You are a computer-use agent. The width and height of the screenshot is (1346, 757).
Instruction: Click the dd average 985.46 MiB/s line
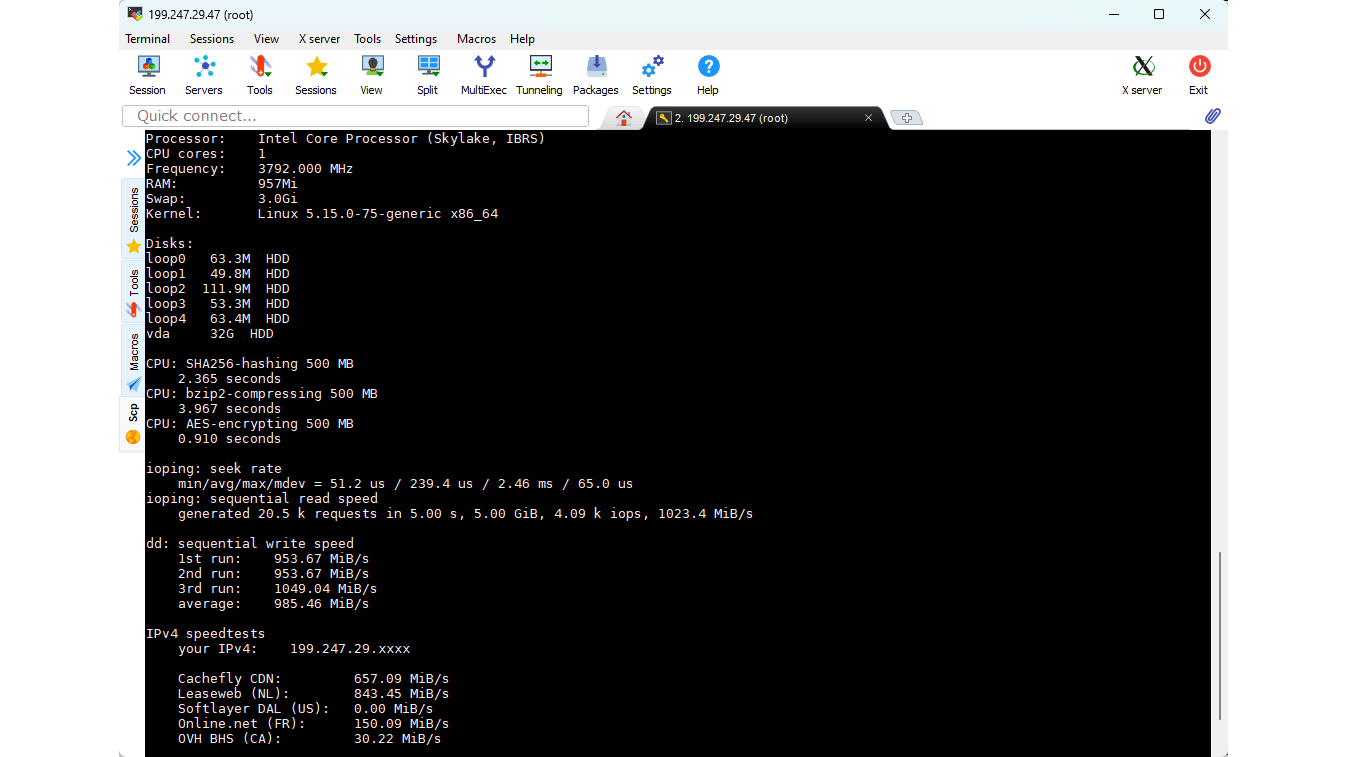tap(274, 604)
